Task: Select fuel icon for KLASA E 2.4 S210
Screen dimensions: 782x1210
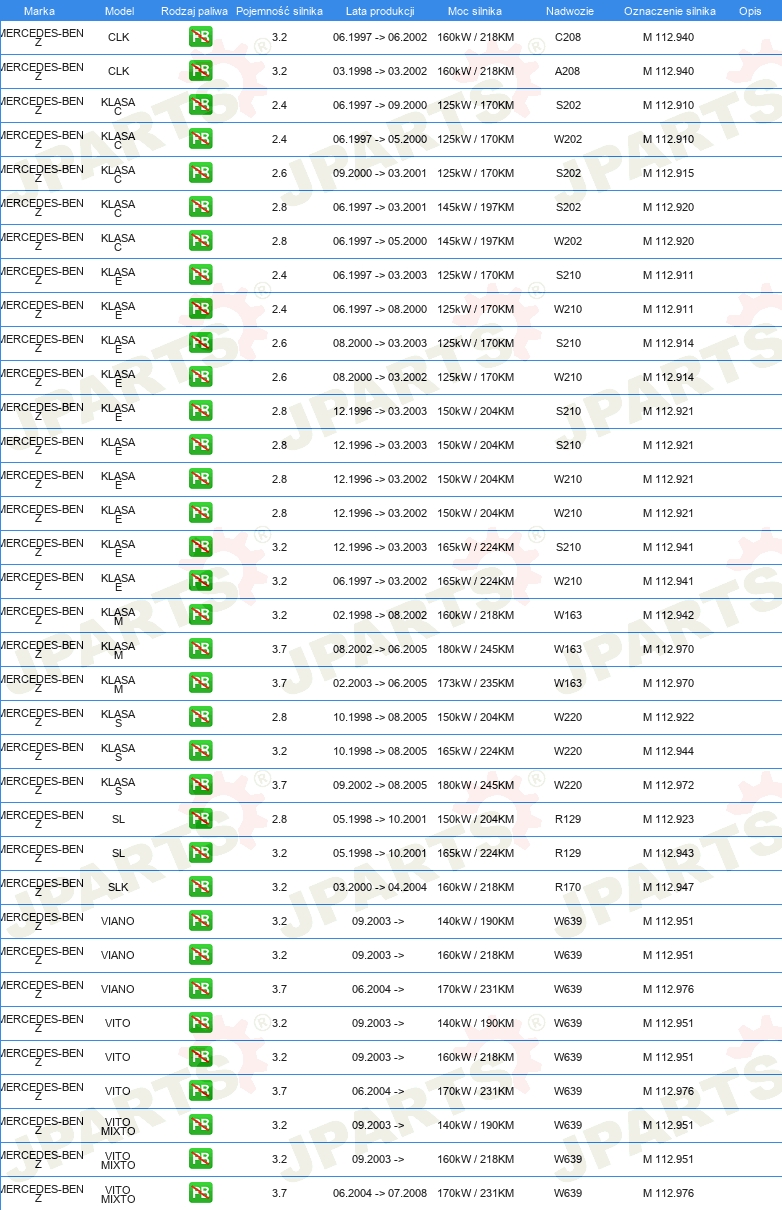Action: pyautogui.click(x=200, y=276)
